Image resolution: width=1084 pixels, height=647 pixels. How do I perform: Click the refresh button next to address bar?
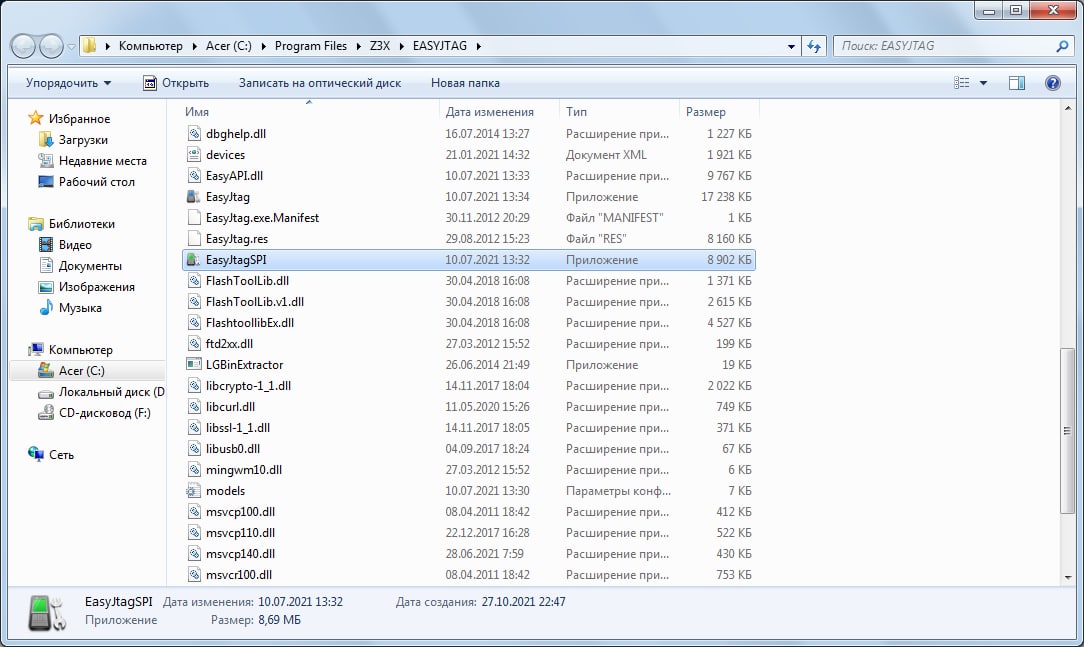point(814,46)
